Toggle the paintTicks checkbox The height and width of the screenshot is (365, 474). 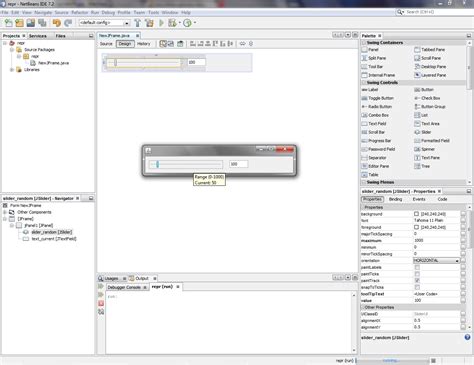(x=417, y=274)
